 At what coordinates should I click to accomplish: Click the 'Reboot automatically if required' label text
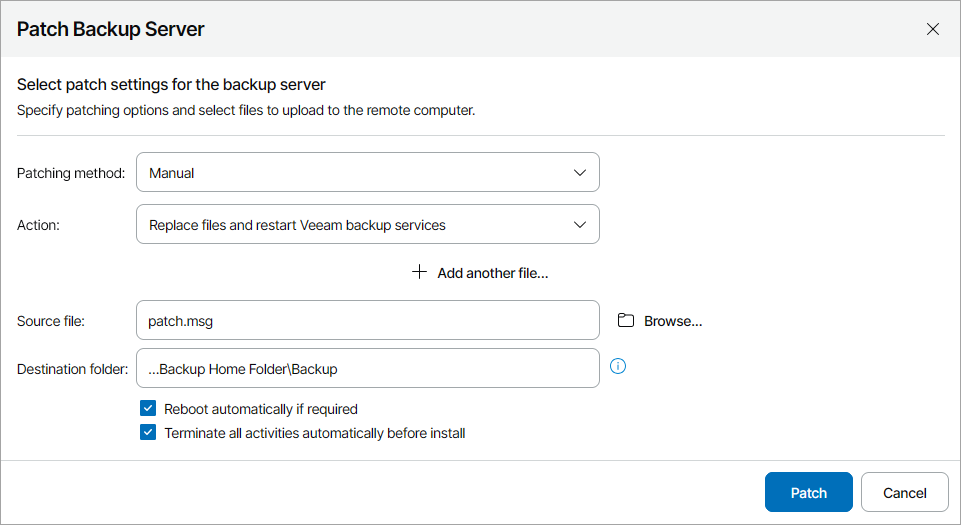260,409
